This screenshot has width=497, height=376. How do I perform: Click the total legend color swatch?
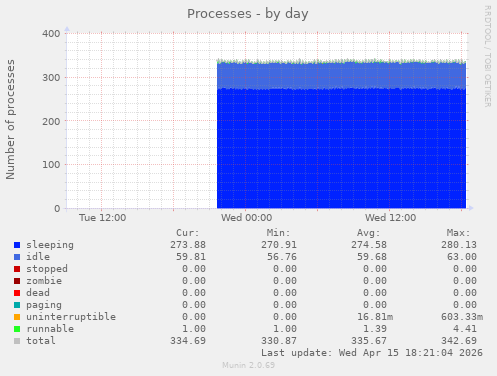coord(17,341)
